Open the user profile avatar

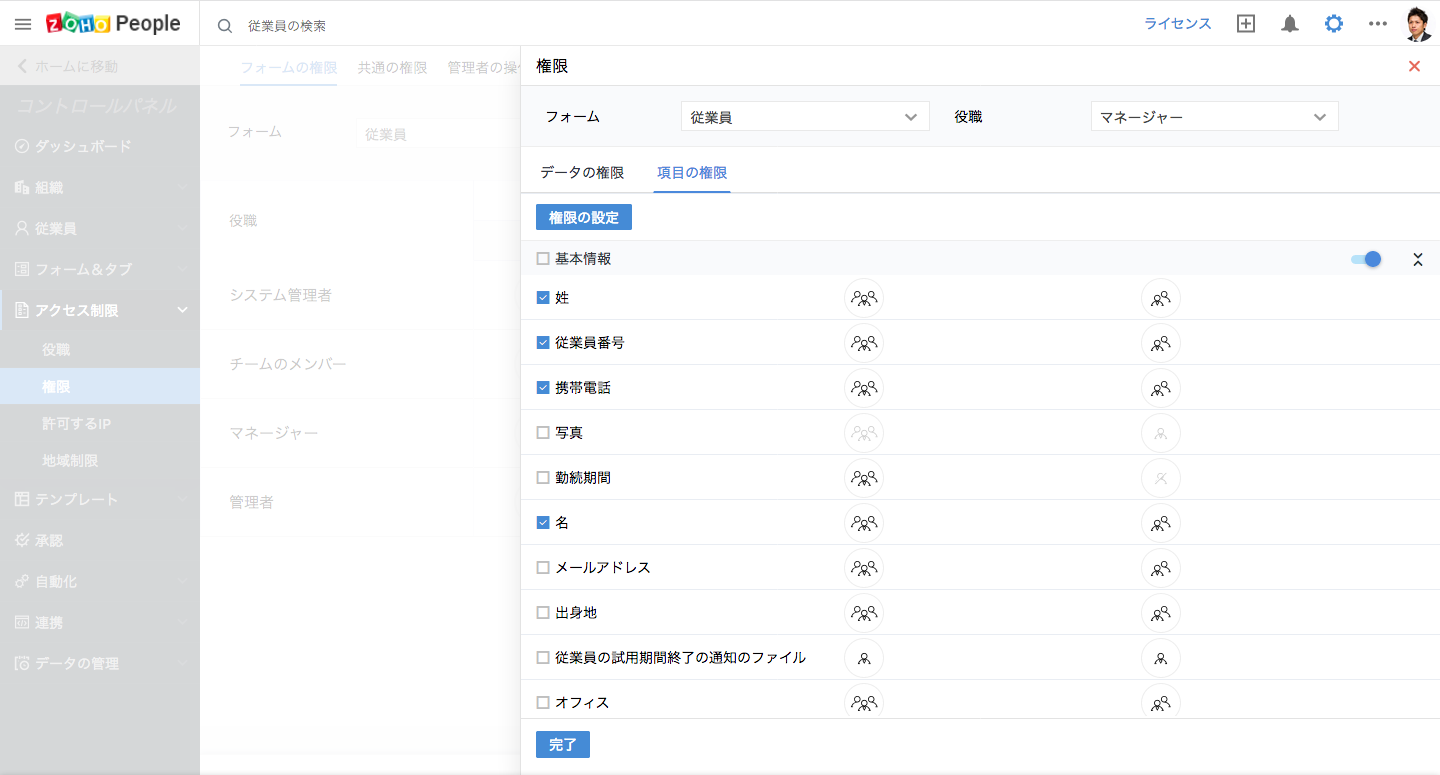(1418, 24)
